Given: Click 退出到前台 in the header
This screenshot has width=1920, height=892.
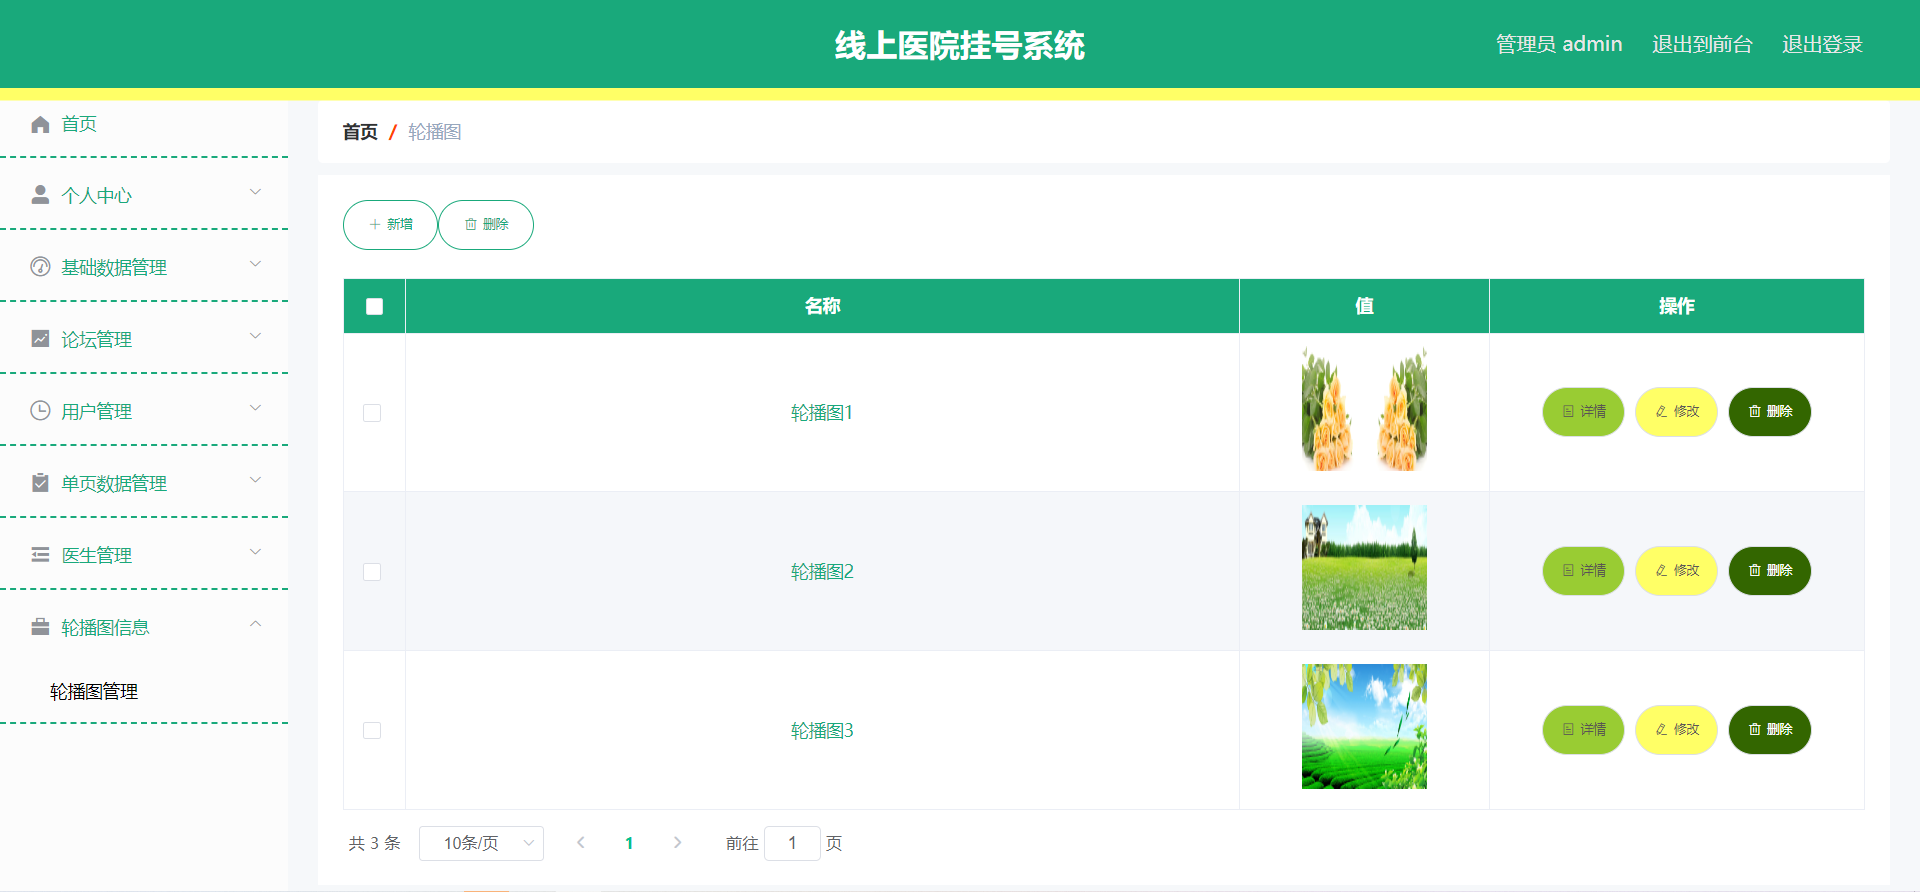Looking at the screenshot, I should 1702,44.
